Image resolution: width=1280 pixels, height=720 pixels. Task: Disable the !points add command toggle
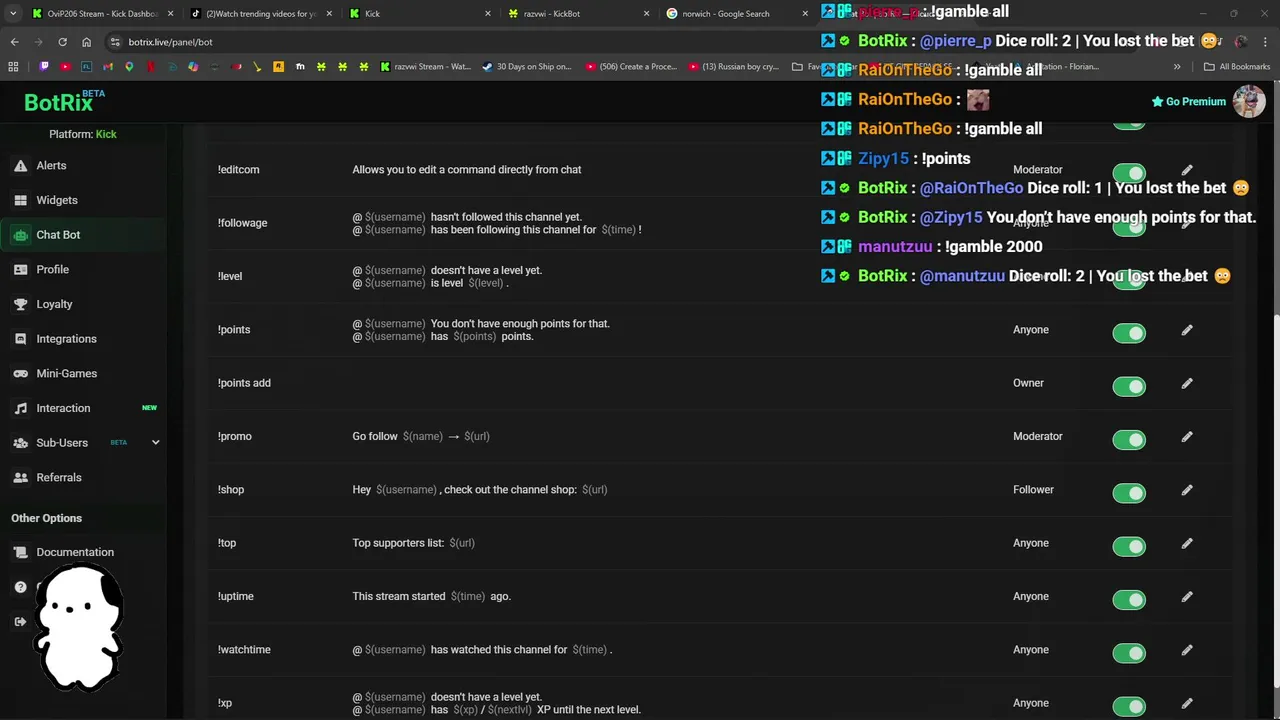[1129, 386]
